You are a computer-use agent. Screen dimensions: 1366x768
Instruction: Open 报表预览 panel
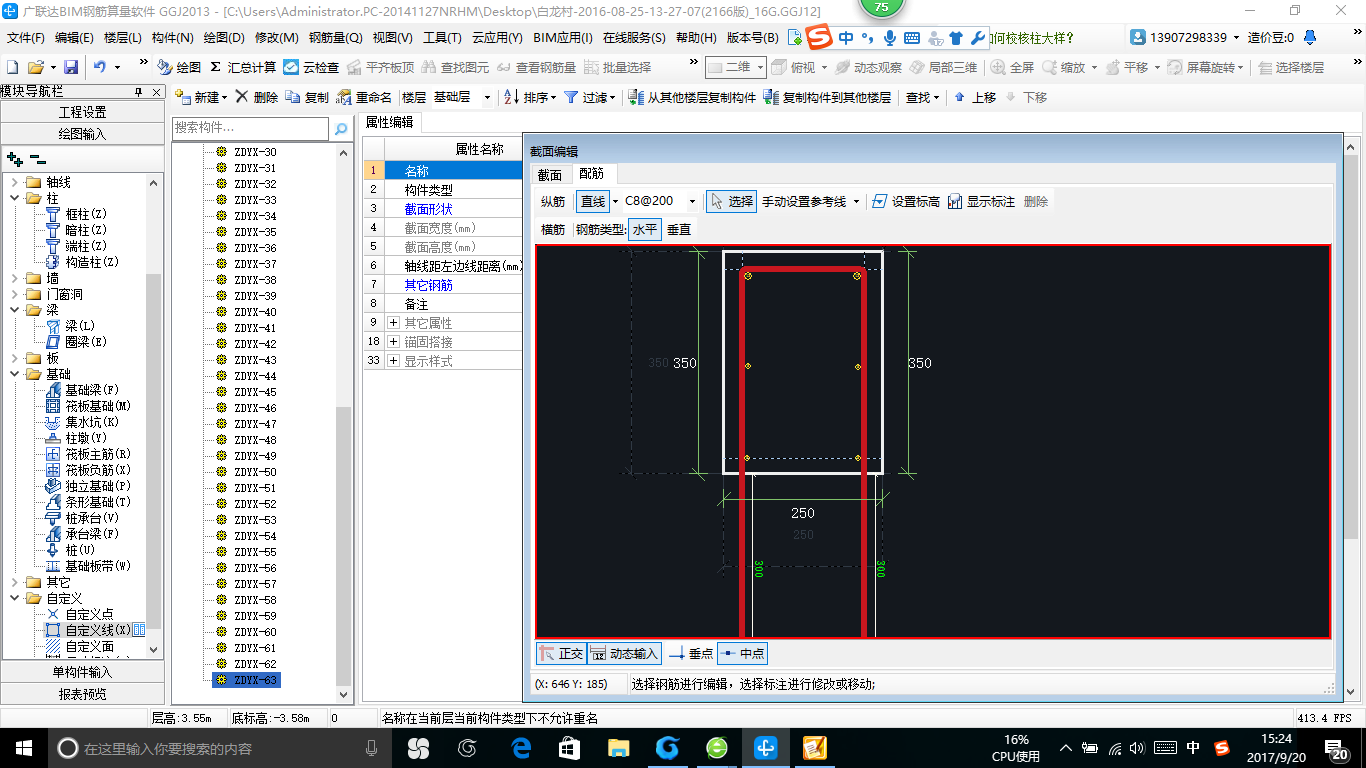point(82,694)
